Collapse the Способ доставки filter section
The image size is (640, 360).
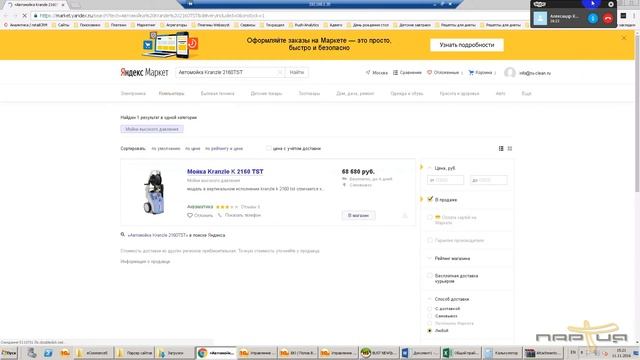click(429, 299)
